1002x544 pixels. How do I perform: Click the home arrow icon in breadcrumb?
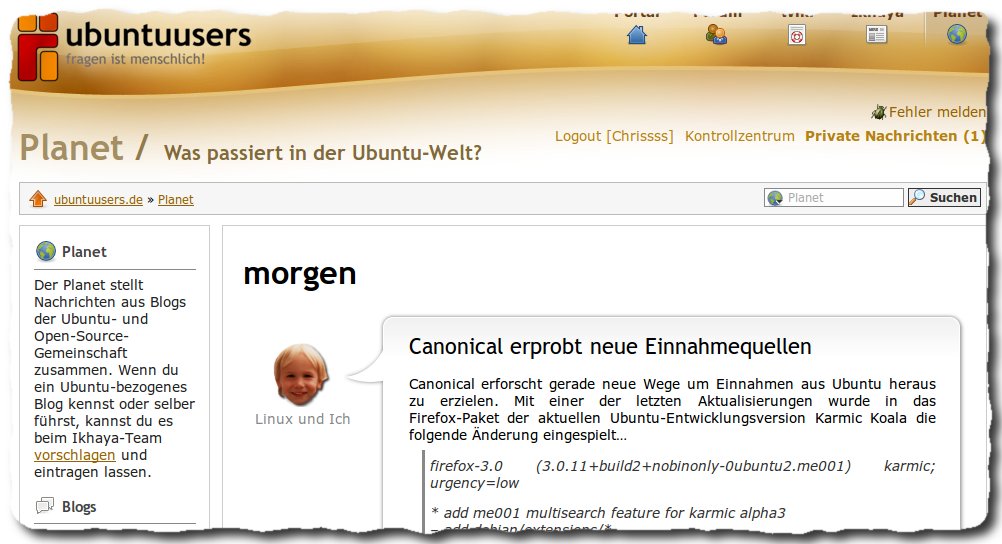[x=38, y=199]
